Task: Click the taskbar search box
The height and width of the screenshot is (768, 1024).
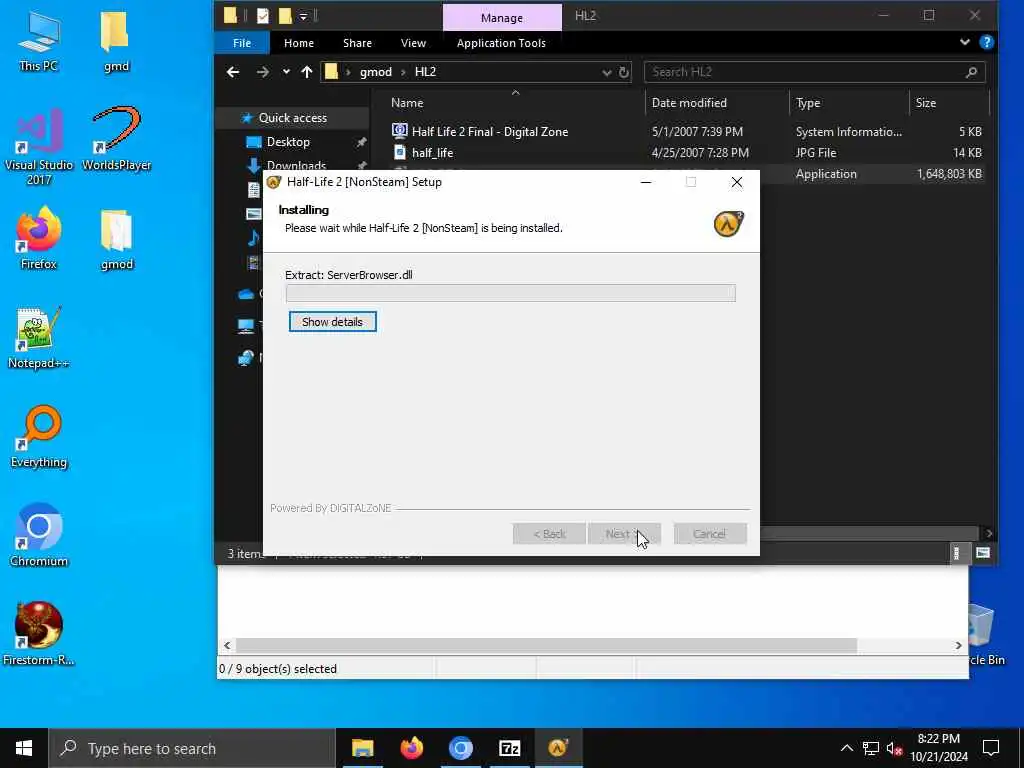Action: tap(192, 748)
